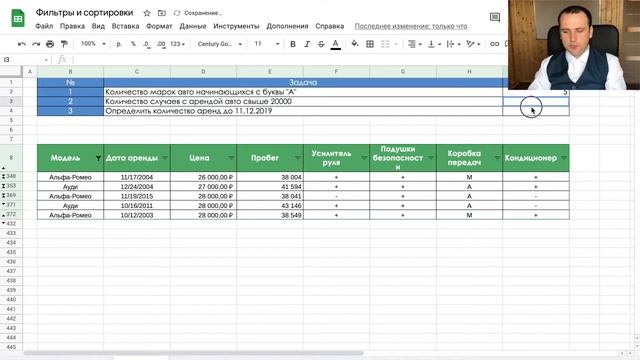Format as percent button
Screen dimensions: 640x360
[133, 44]
